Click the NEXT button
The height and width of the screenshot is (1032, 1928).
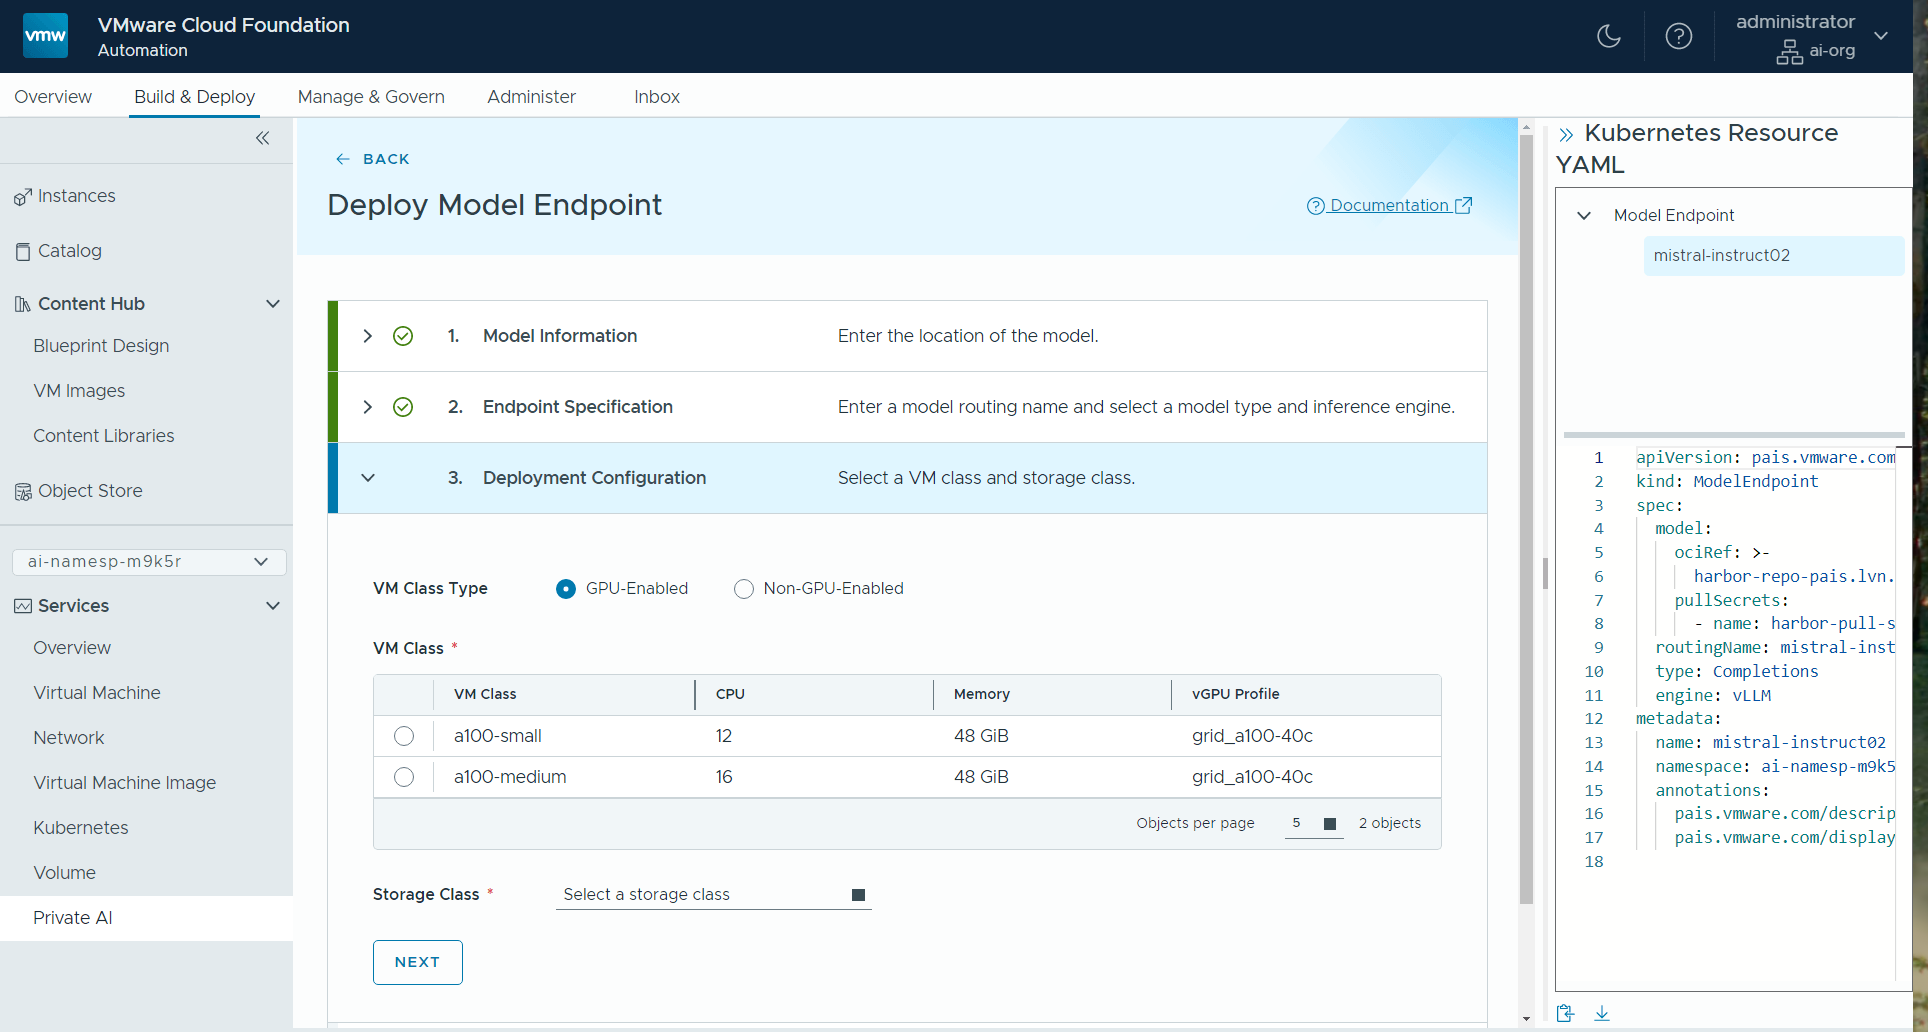click(417, 962)
